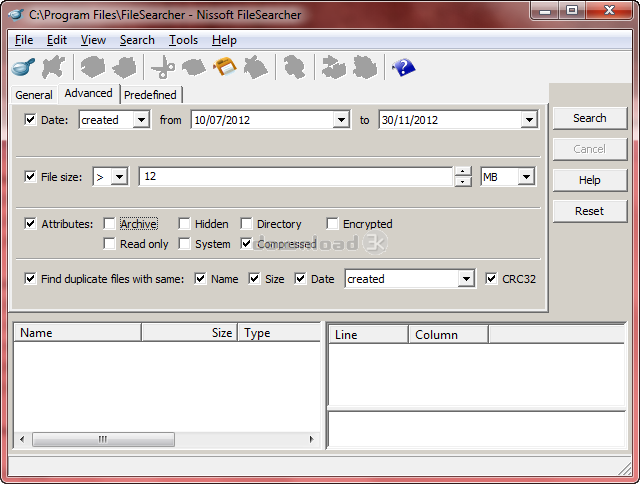The image size is (640, 484).
Task: Uncheck the Compressed attribute checkbox
Action: 246,244
